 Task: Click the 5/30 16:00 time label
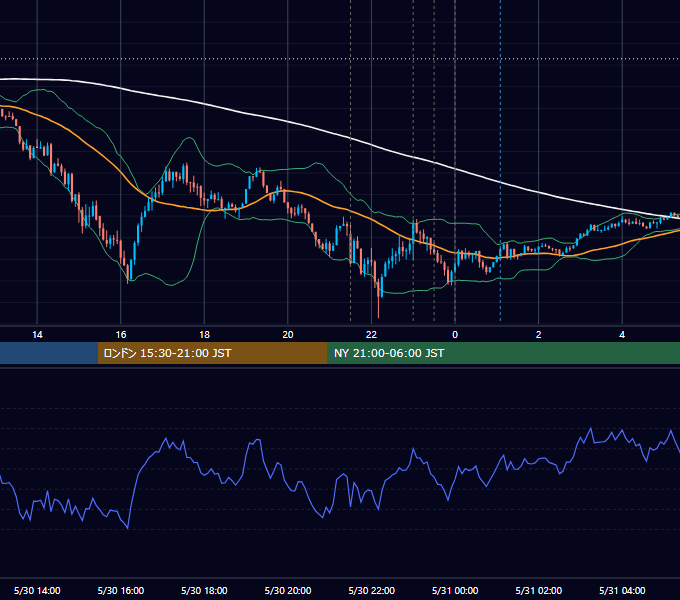(121, 590)
